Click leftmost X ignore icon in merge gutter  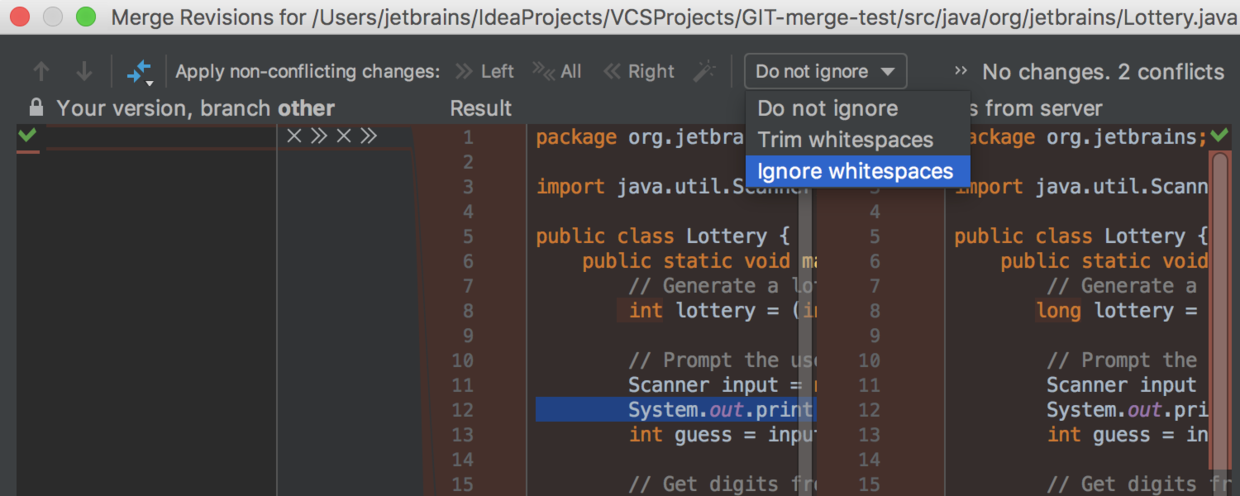click(x=294, y=136)
